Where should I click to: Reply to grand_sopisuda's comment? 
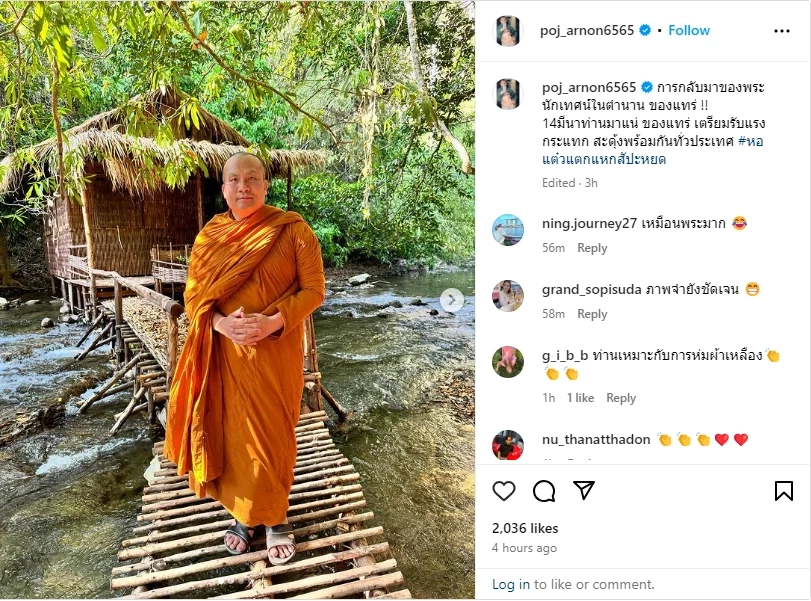pos(593,313)
